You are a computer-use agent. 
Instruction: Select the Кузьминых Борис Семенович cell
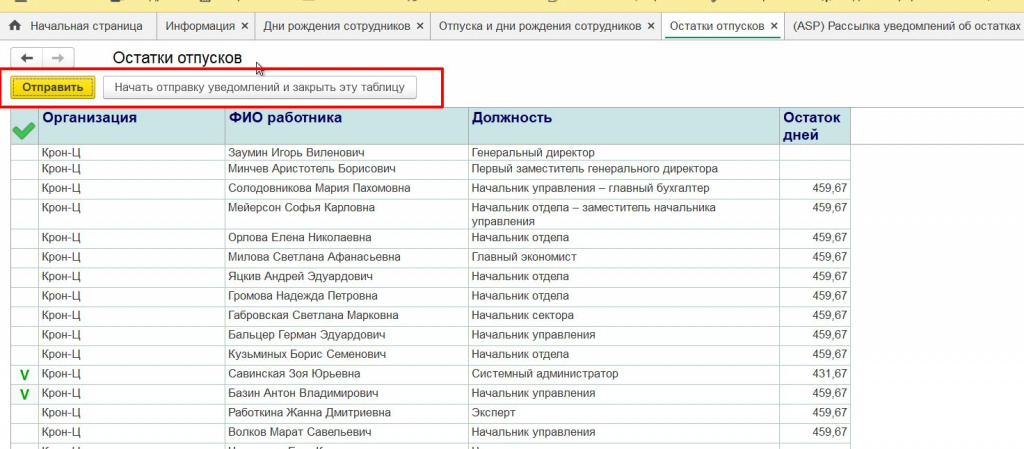coord(347,355)
